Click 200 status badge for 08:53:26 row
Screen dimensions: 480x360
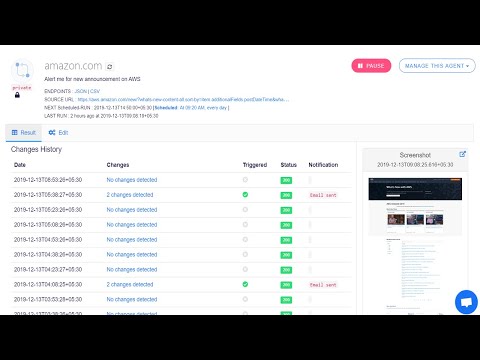[286, 180]
